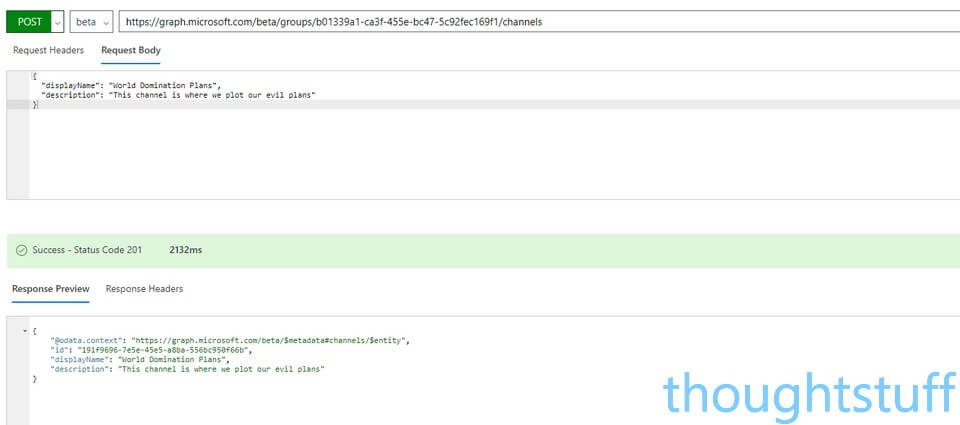The image size is (960, 425).
Task: Switch to the Request Headers tab
Action: [x=48, y=50]
